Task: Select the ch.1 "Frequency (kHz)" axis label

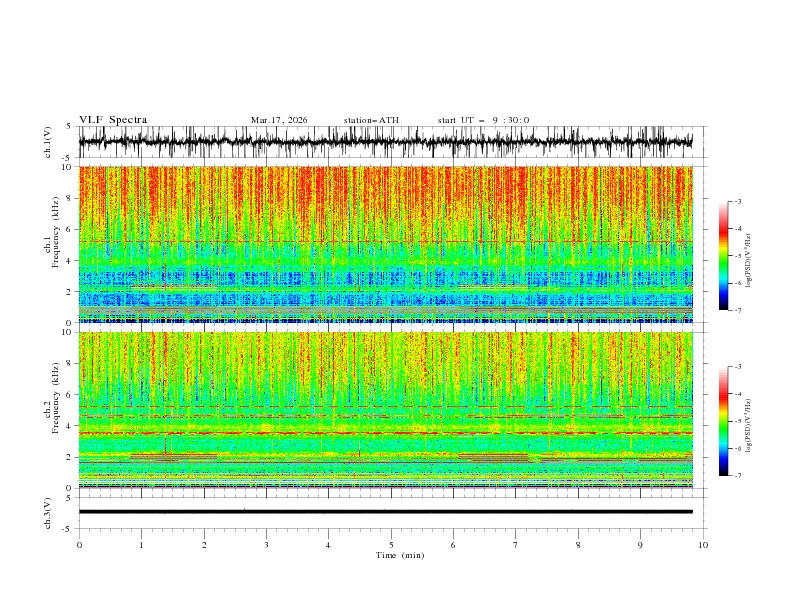Action: 56,232
